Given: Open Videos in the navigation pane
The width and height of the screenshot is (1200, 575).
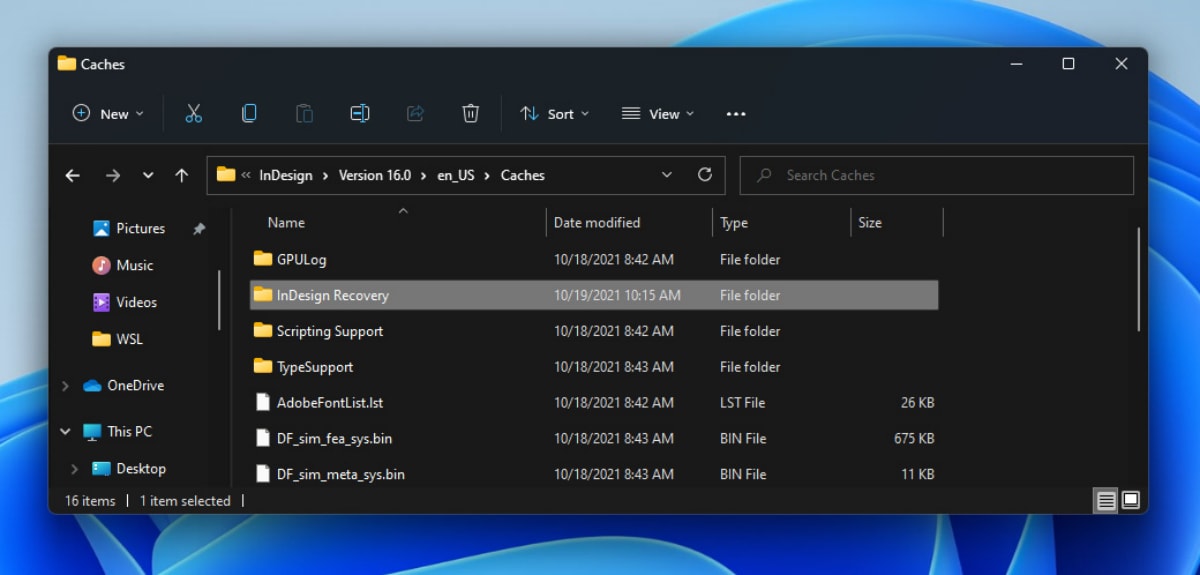Looking at the screenshot, I should [x=137, y=302].
